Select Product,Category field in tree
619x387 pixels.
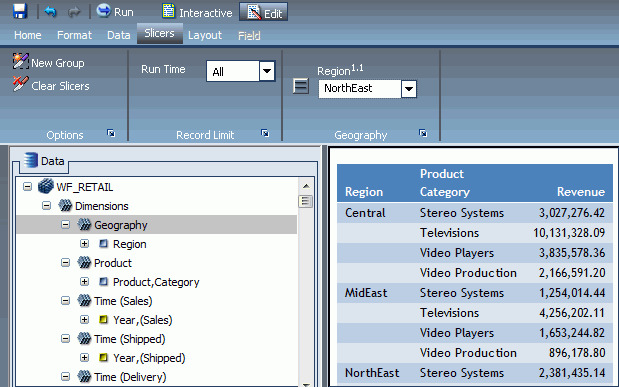pos(156,282)
